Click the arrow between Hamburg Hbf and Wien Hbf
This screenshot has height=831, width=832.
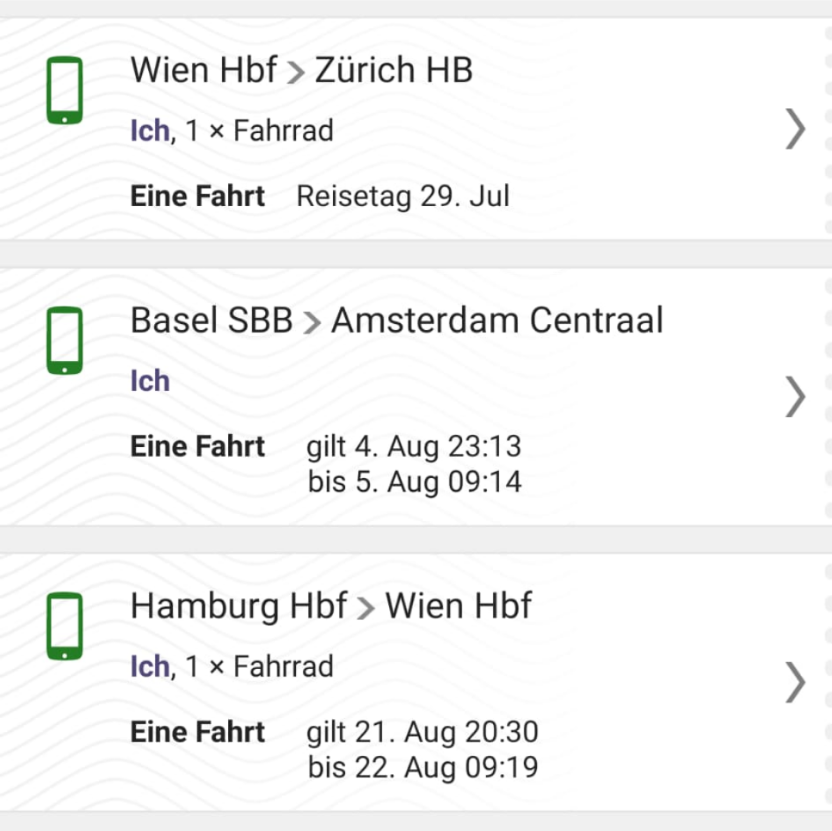pos(366,607)
